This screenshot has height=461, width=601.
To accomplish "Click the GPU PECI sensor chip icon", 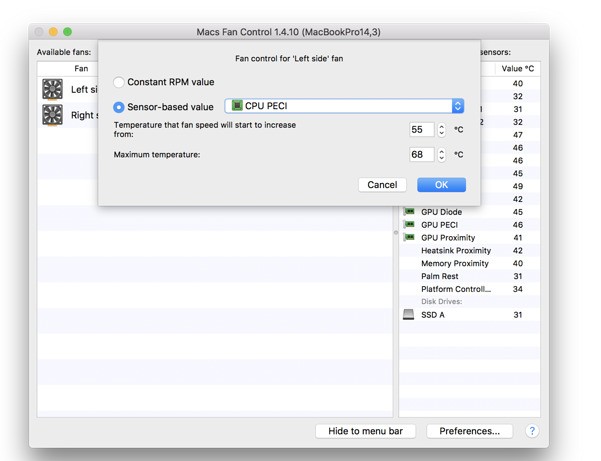I will (409, 224).
